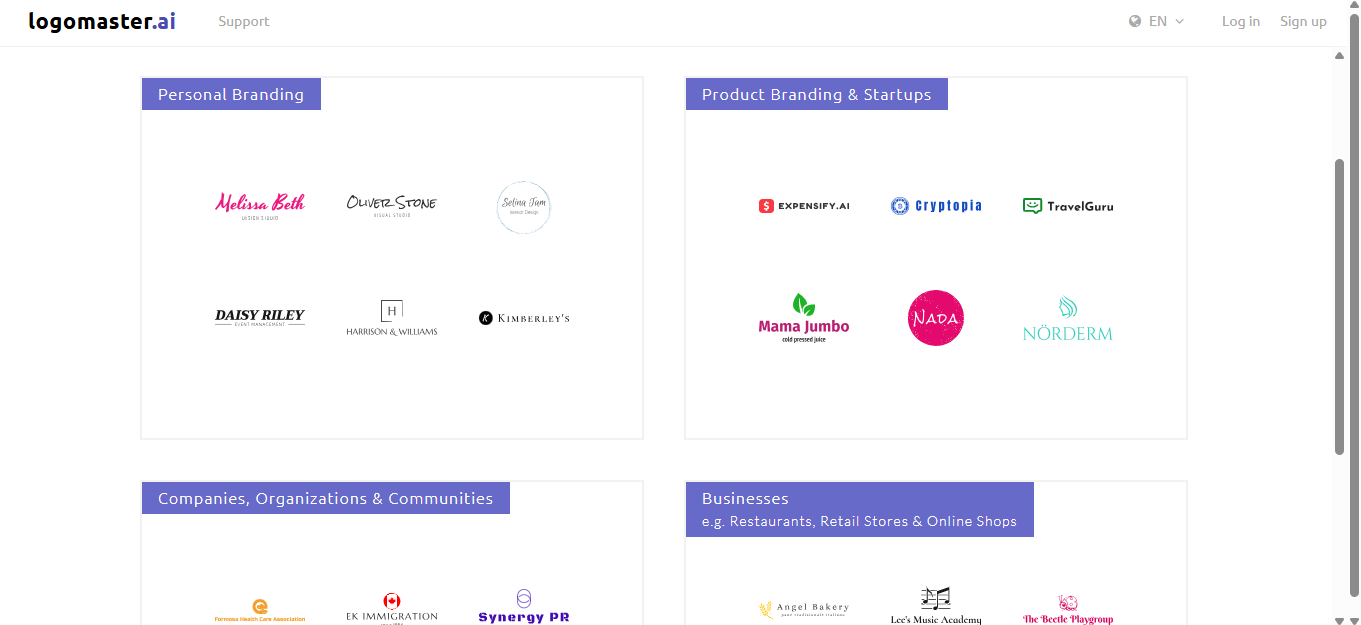This screenshot has width=1361, height=625.
Task: Select the Mama Jumbo leaf logo
Action: pos(804,318)
